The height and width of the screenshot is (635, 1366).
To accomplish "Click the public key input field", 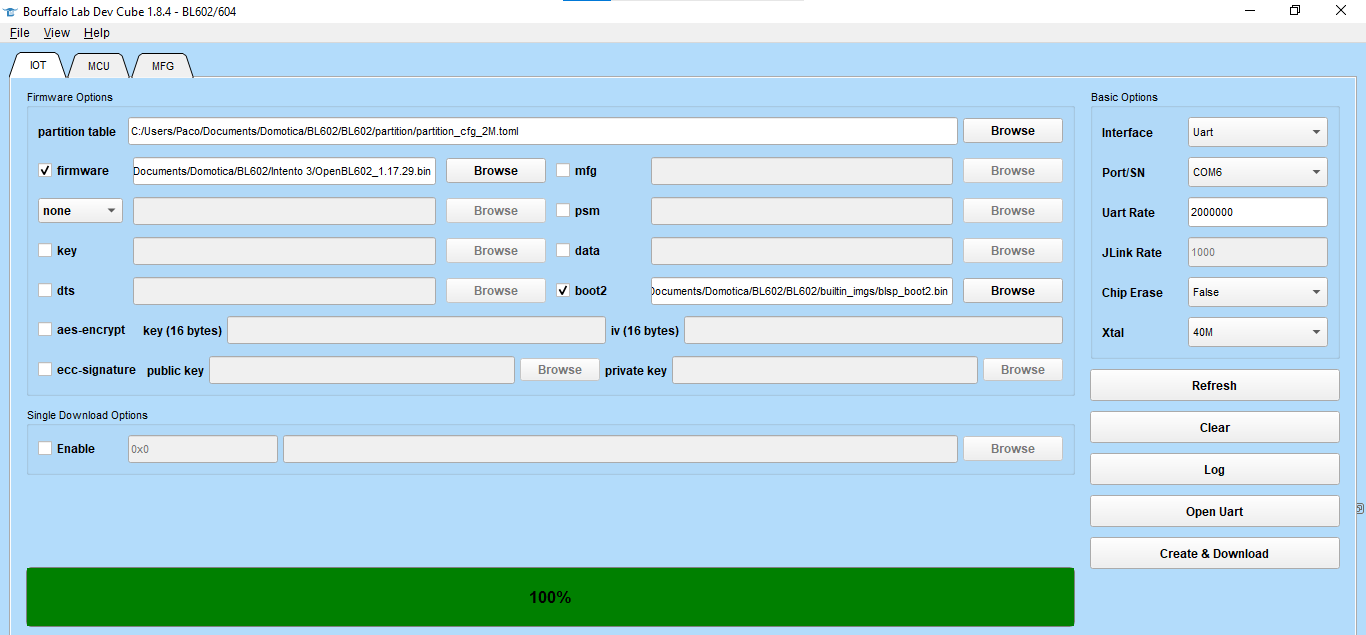I will (x=362, y=370).
